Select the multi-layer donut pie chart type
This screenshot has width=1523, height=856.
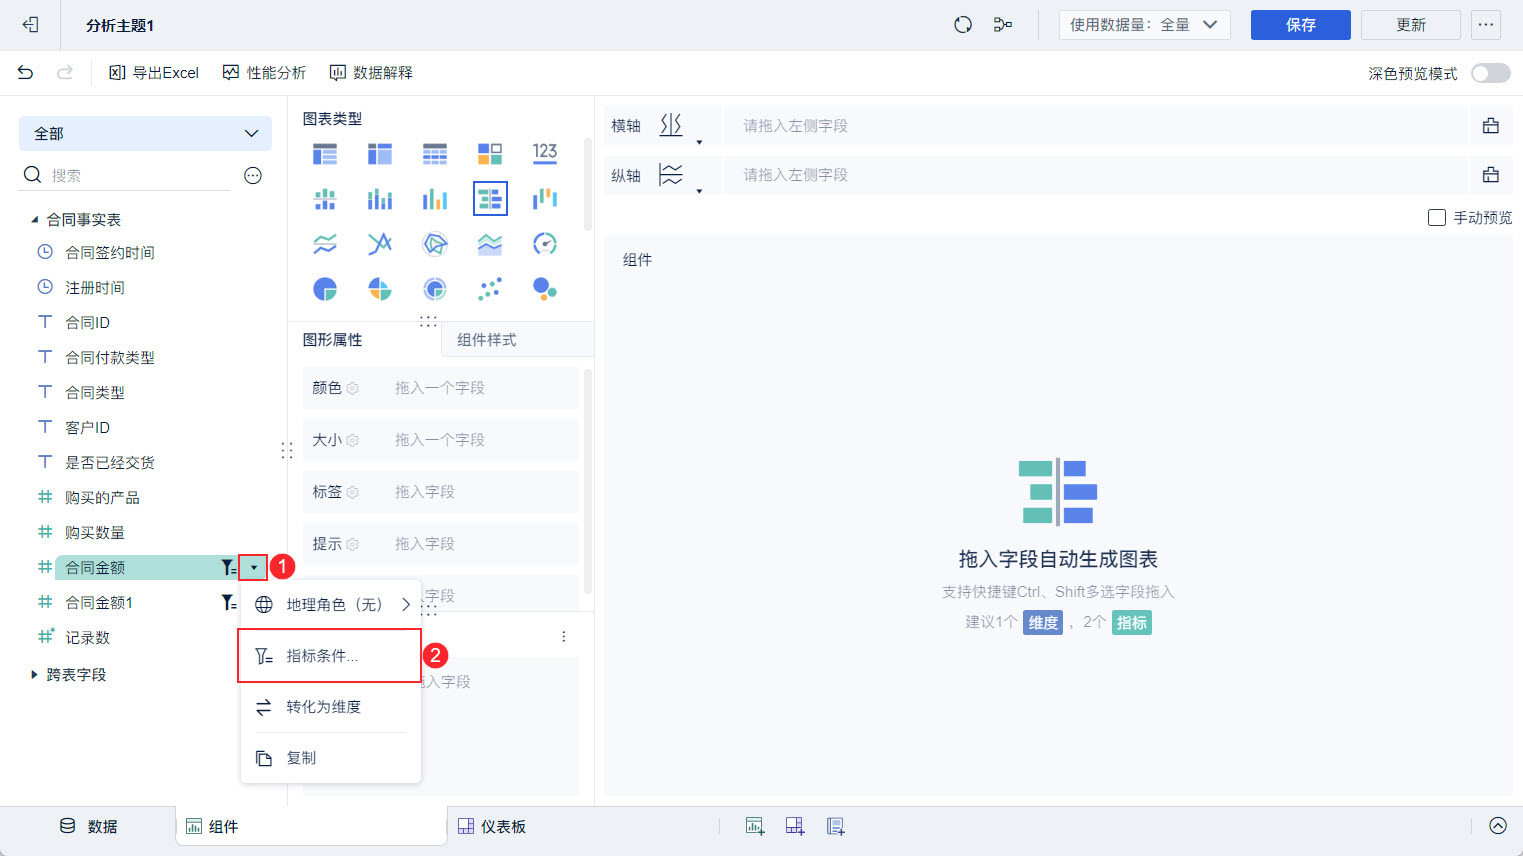pyautogui.click(x=435, y=289)
